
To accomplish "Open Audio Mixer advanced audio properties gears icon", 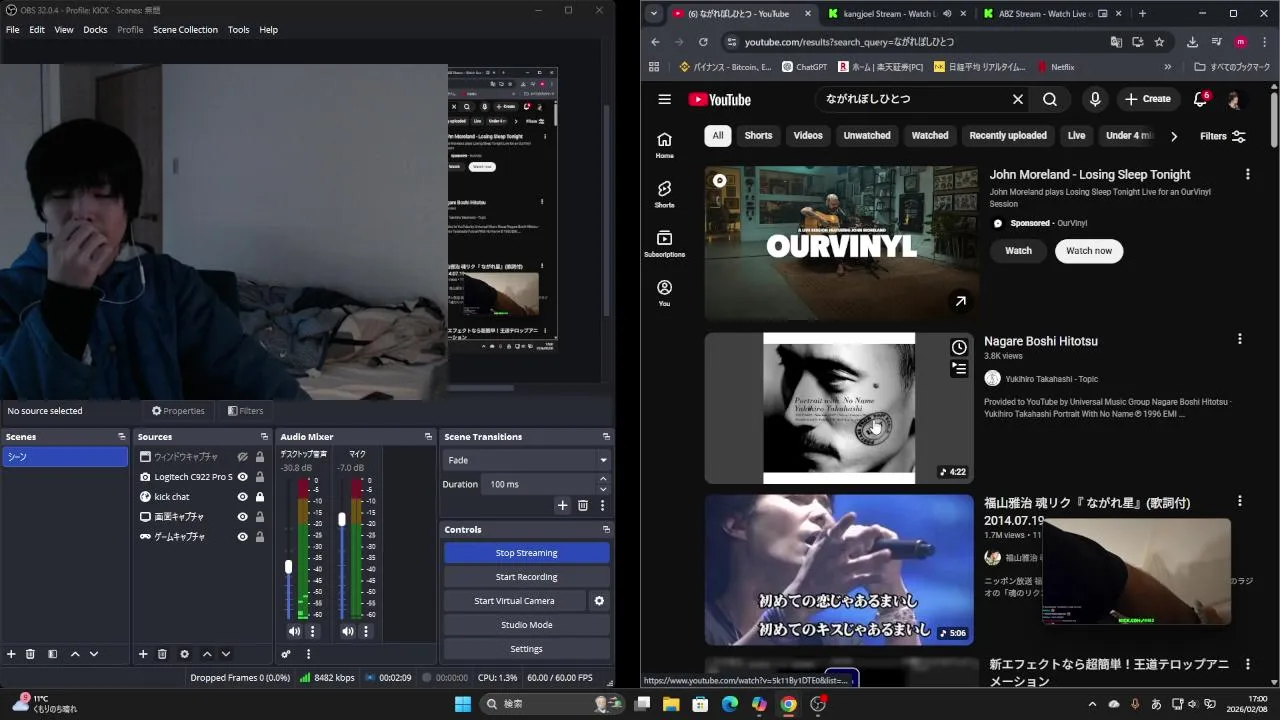I will pos(286,654).
